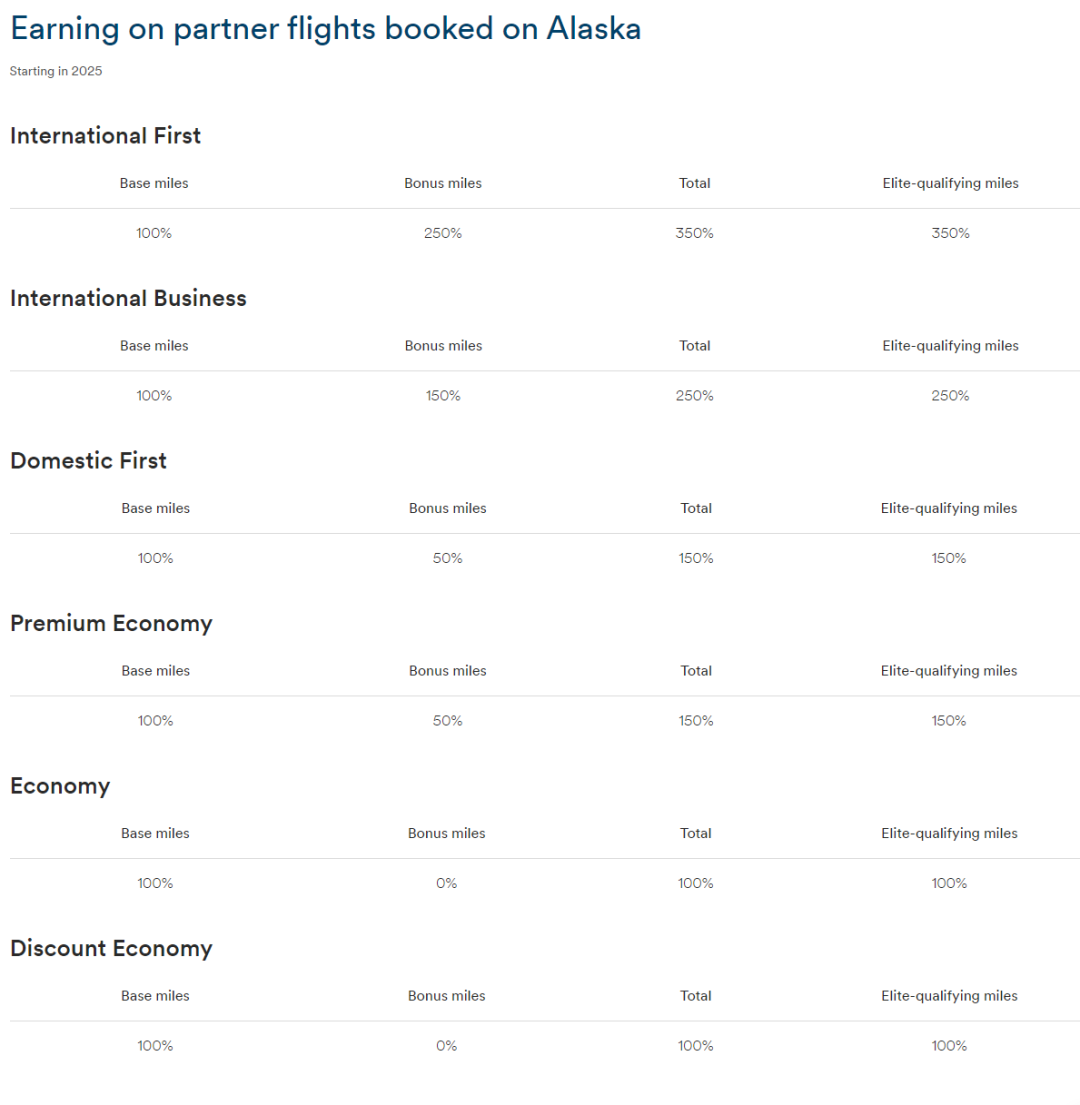Click the Premium Economy section heading

point(111,623)
